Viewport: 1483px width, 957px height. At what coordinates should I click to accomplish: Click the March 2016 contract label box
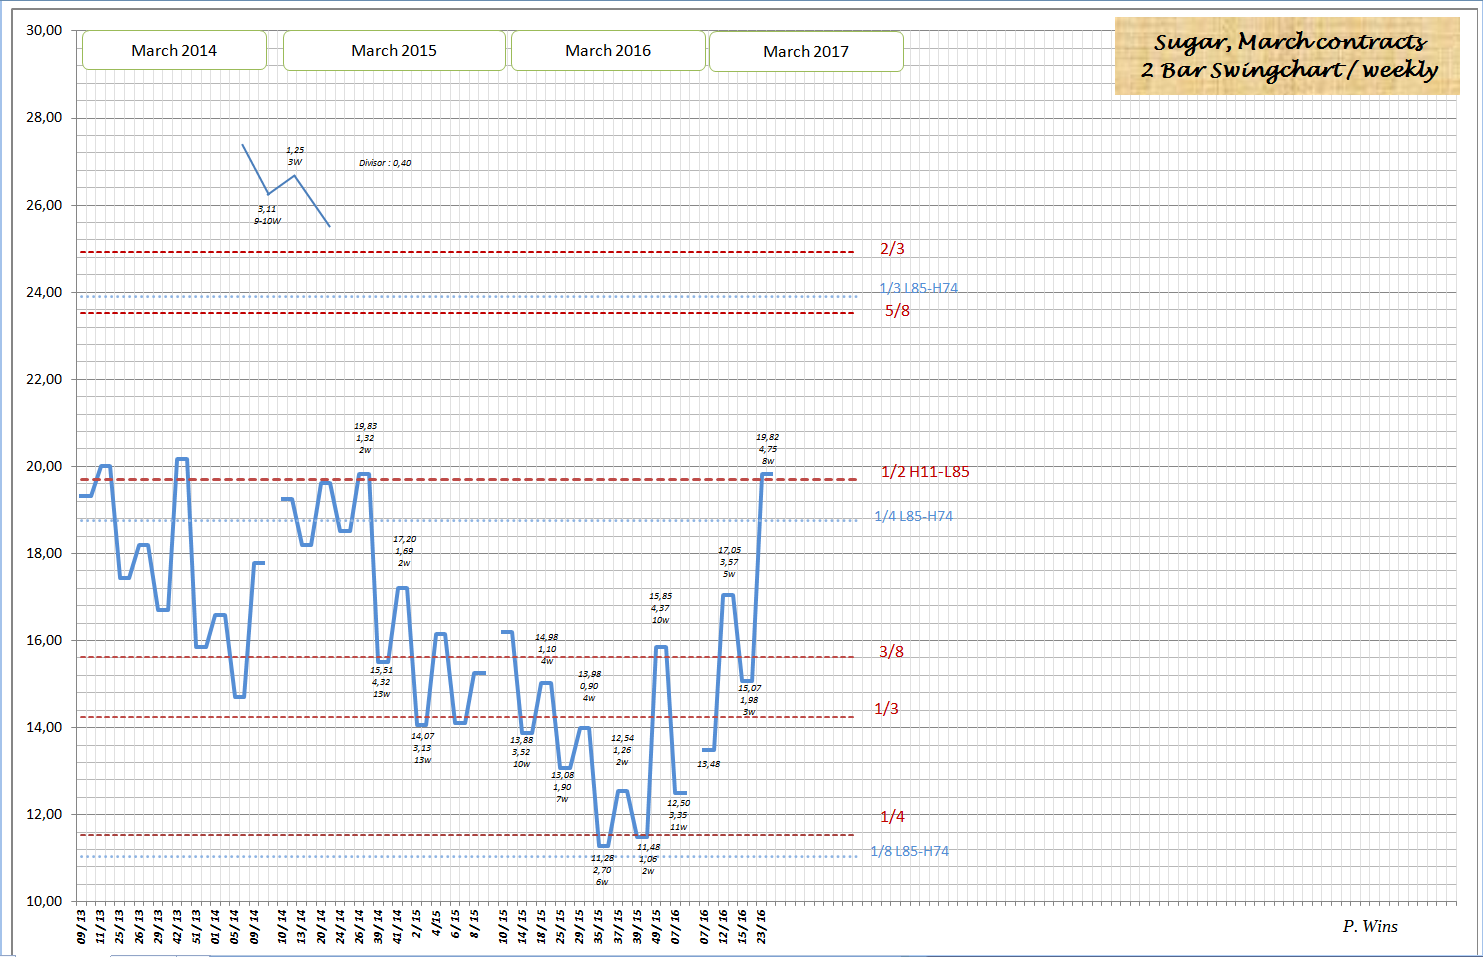[608, 50]
